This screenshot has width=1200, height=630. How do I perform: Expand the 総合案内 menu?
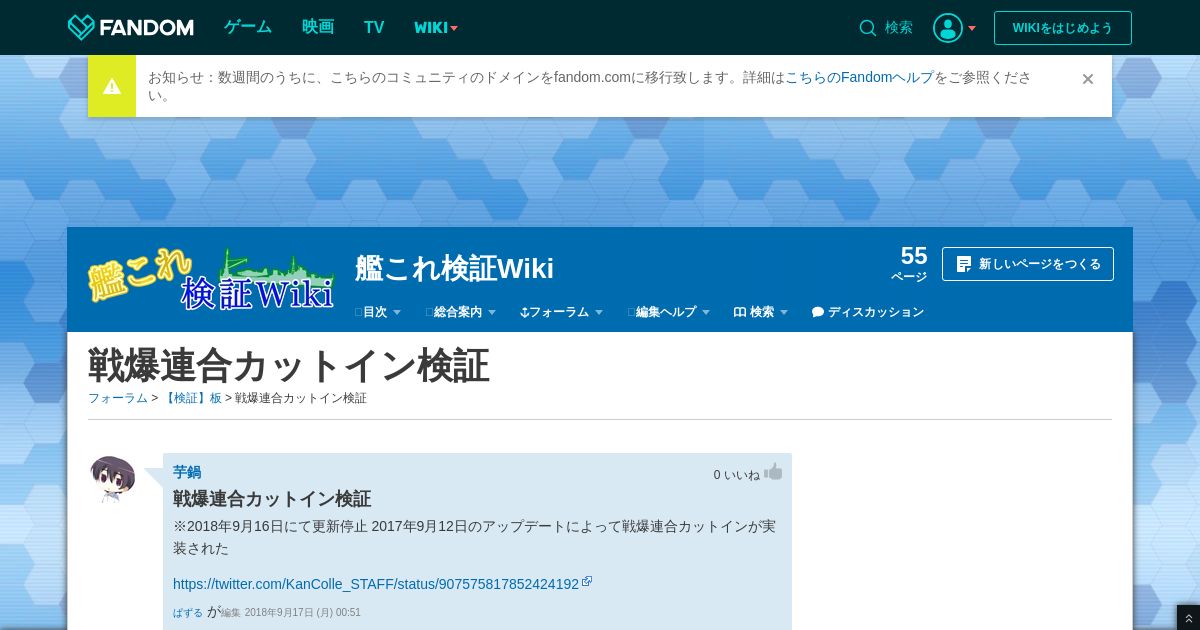[461, 312]
